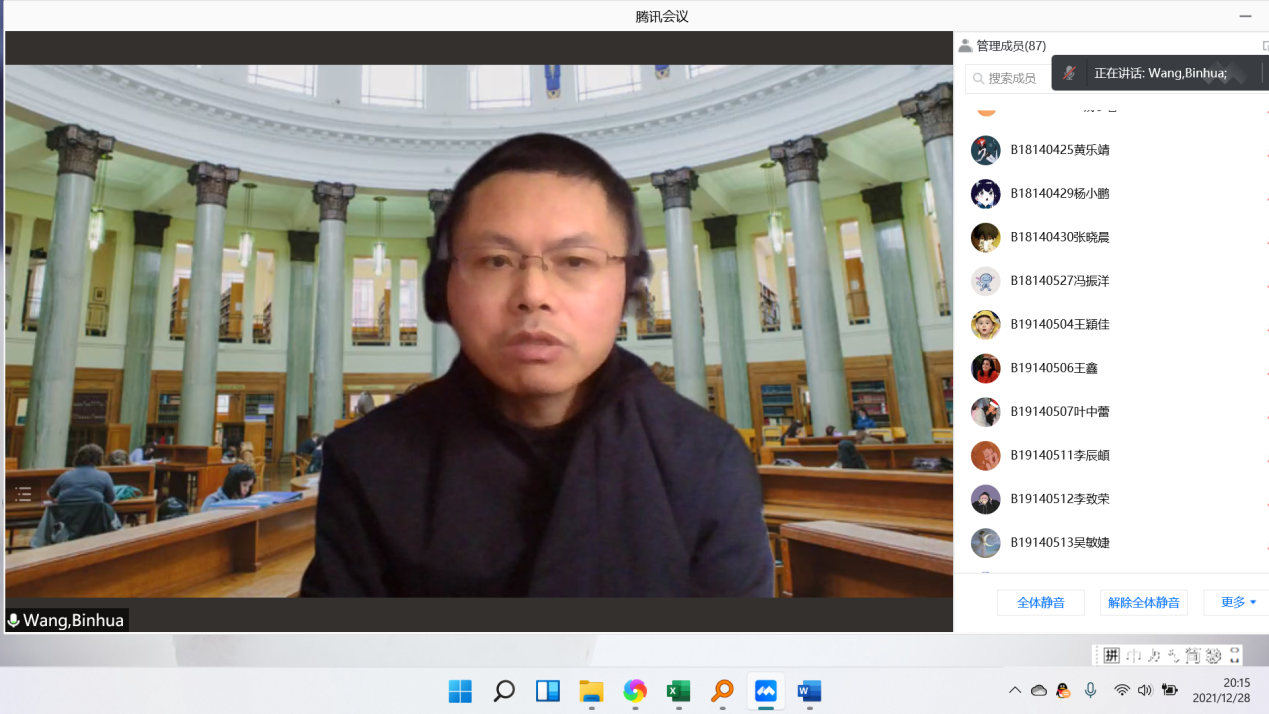Click the list icon at video's lower left
Screen dimensions: 1269x714
coord(23,493)
